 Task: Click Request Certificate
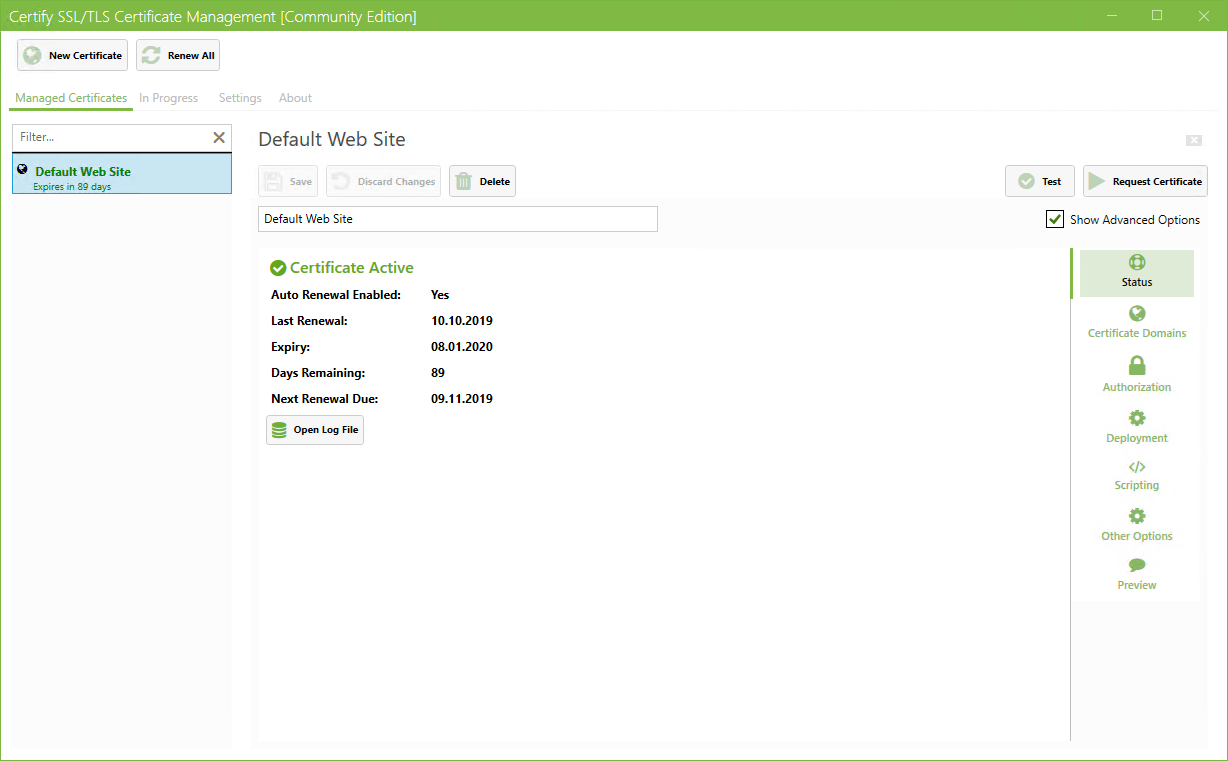pyautogui.click(x=1145, y=181)
